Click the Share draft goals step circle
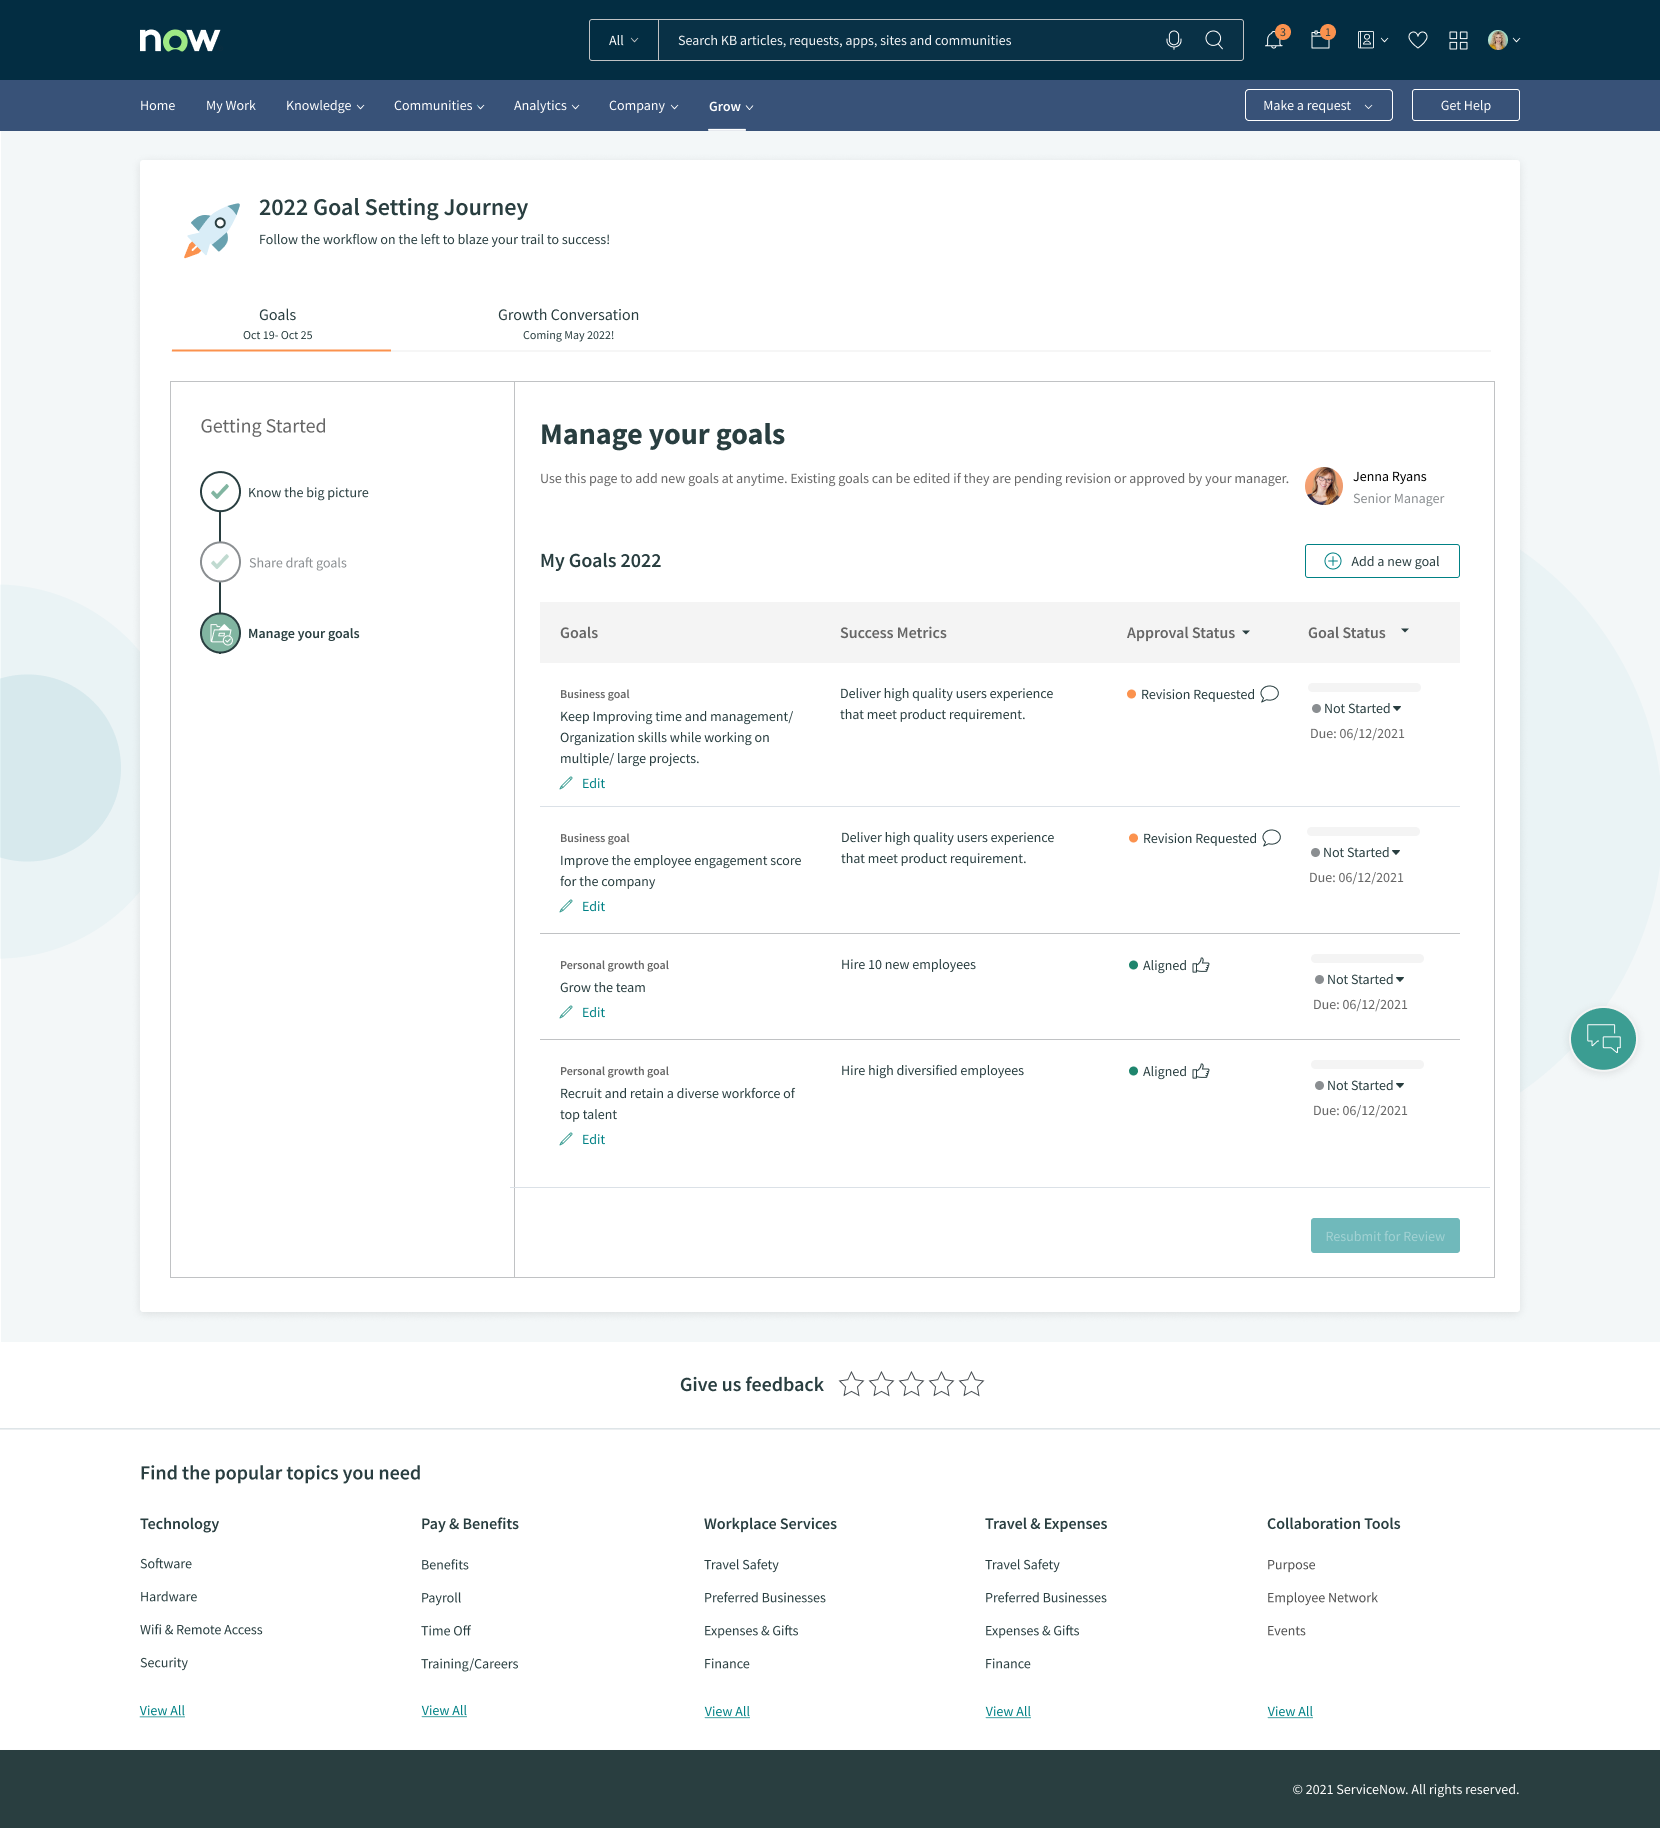1660x1828 pixels. 220,562
